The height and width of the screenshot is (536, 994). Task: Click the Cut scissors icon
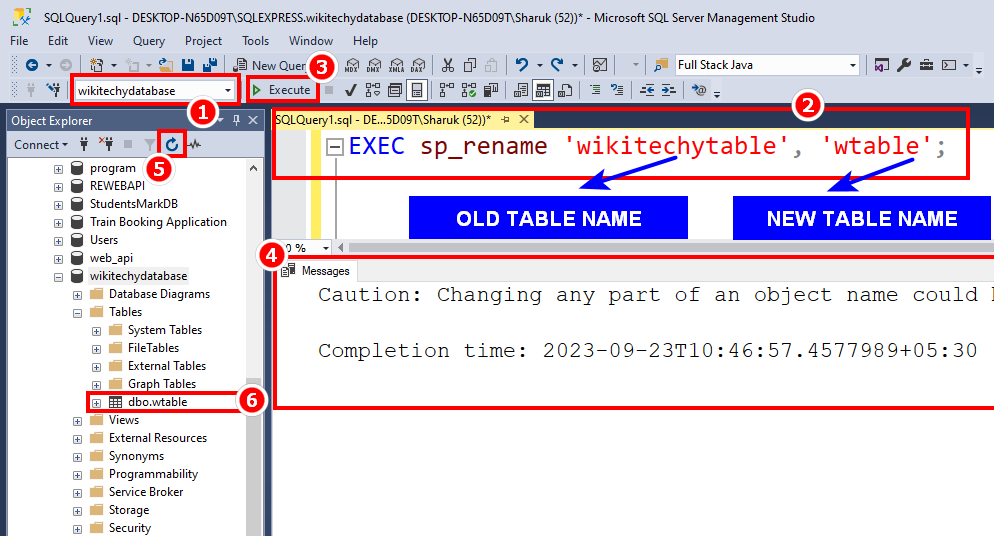coord(447,65)
